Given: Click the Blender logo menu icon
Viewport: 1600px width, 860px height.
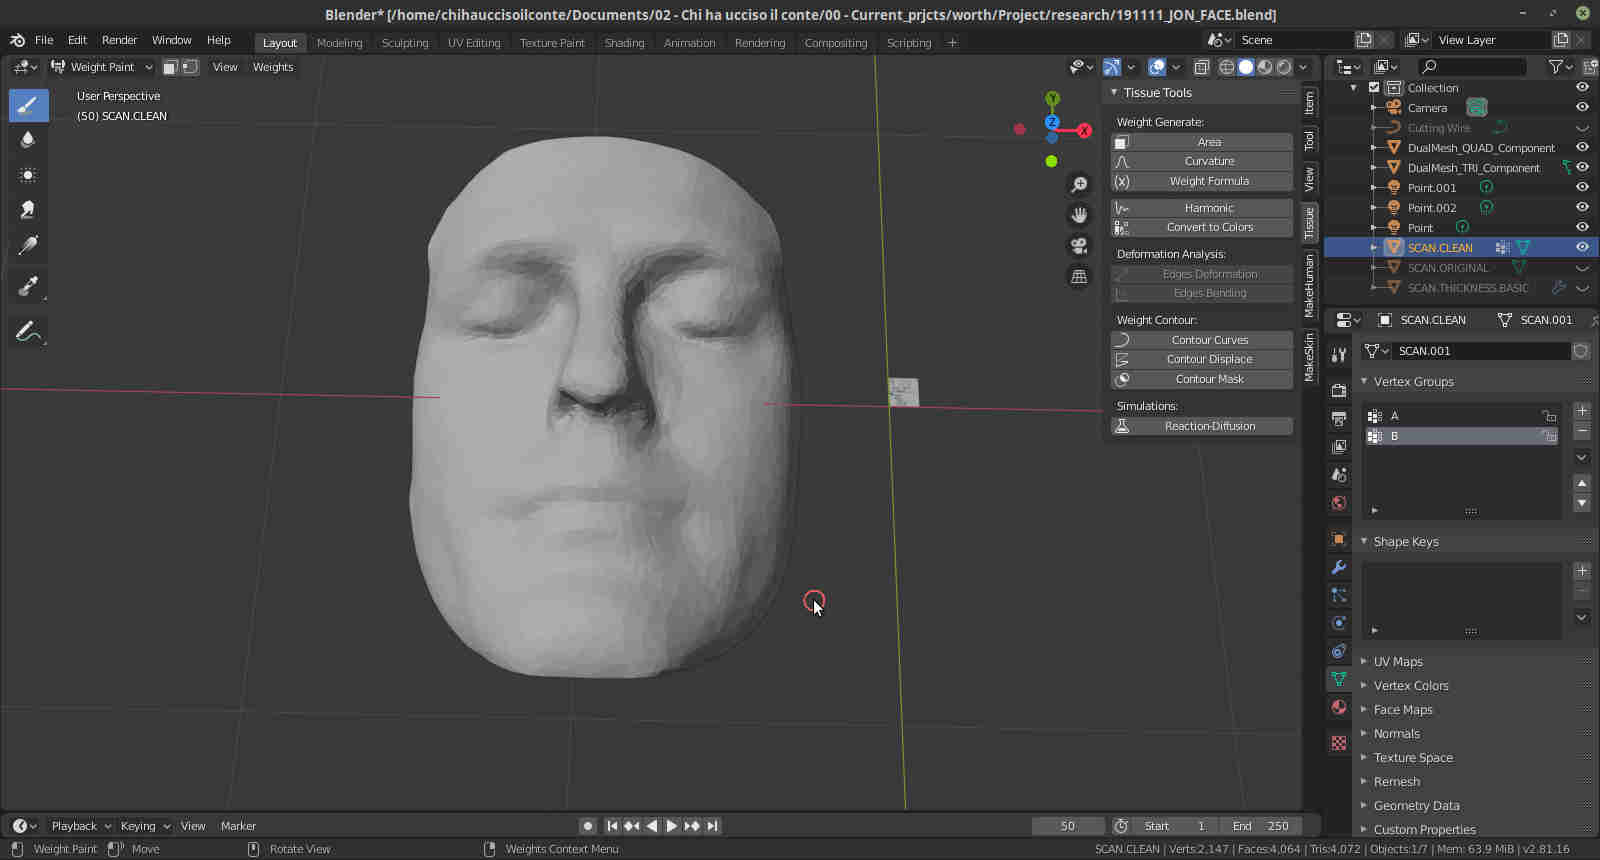Looking at the screenshot, I should tap(17, 40).
